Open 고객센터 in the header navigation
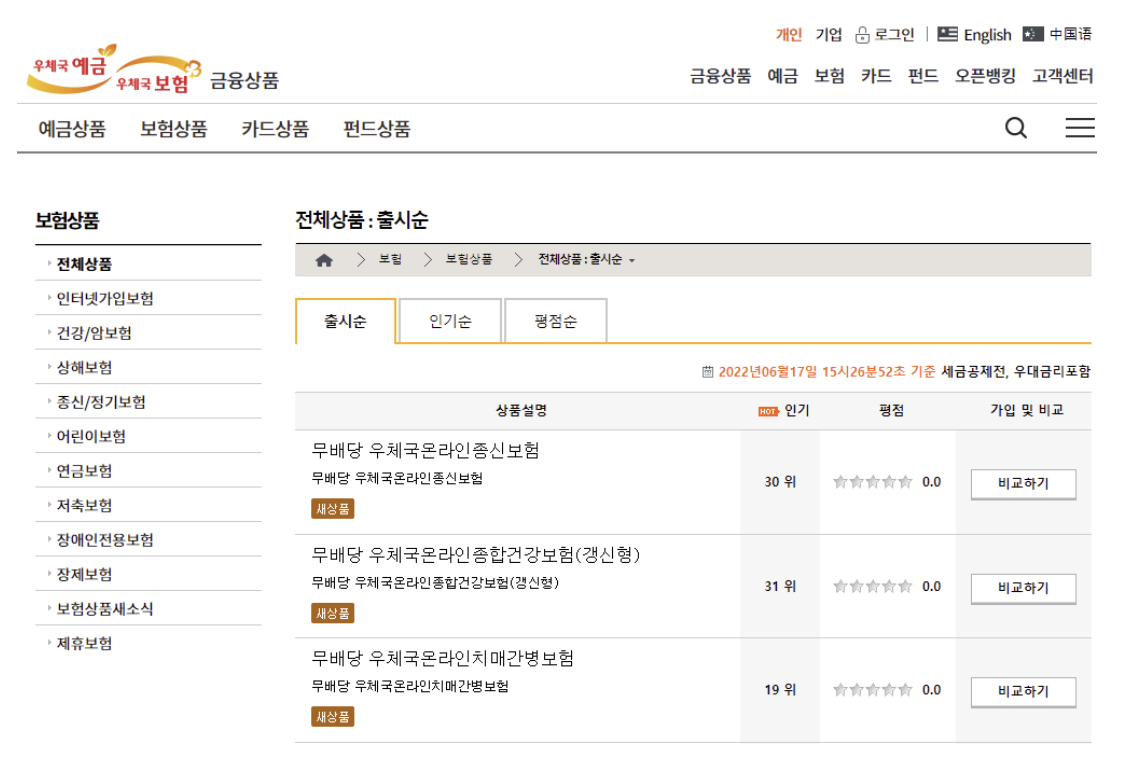1123x760 pixels. [1062, 76]
